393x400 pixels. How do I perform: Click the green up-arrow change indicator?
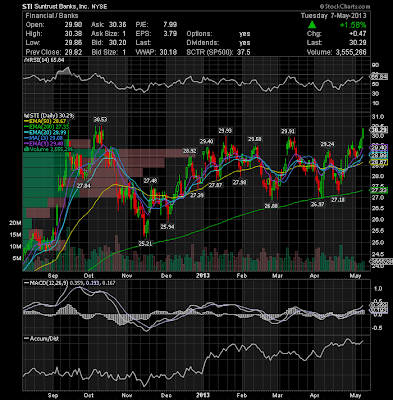point(312,25)
